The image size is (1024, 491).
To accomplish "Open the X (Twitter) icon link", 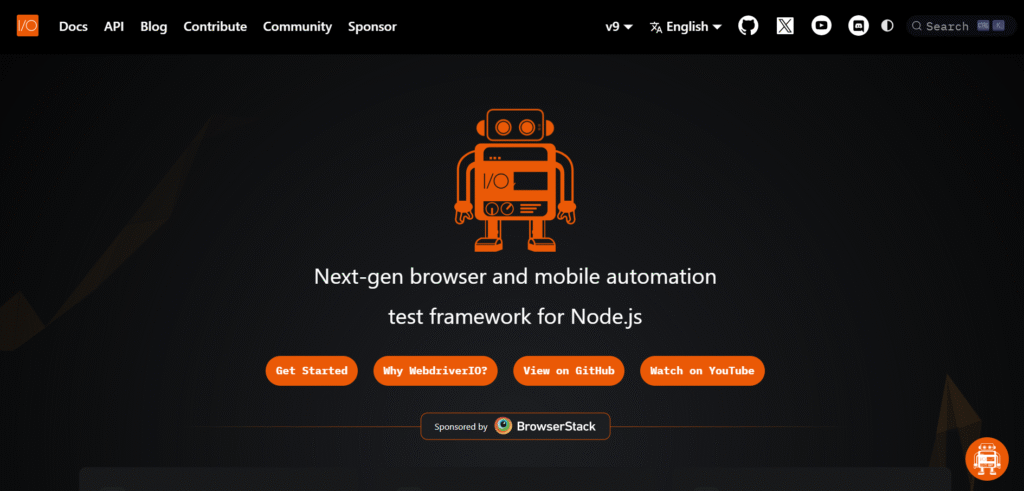I will [785, 26].
